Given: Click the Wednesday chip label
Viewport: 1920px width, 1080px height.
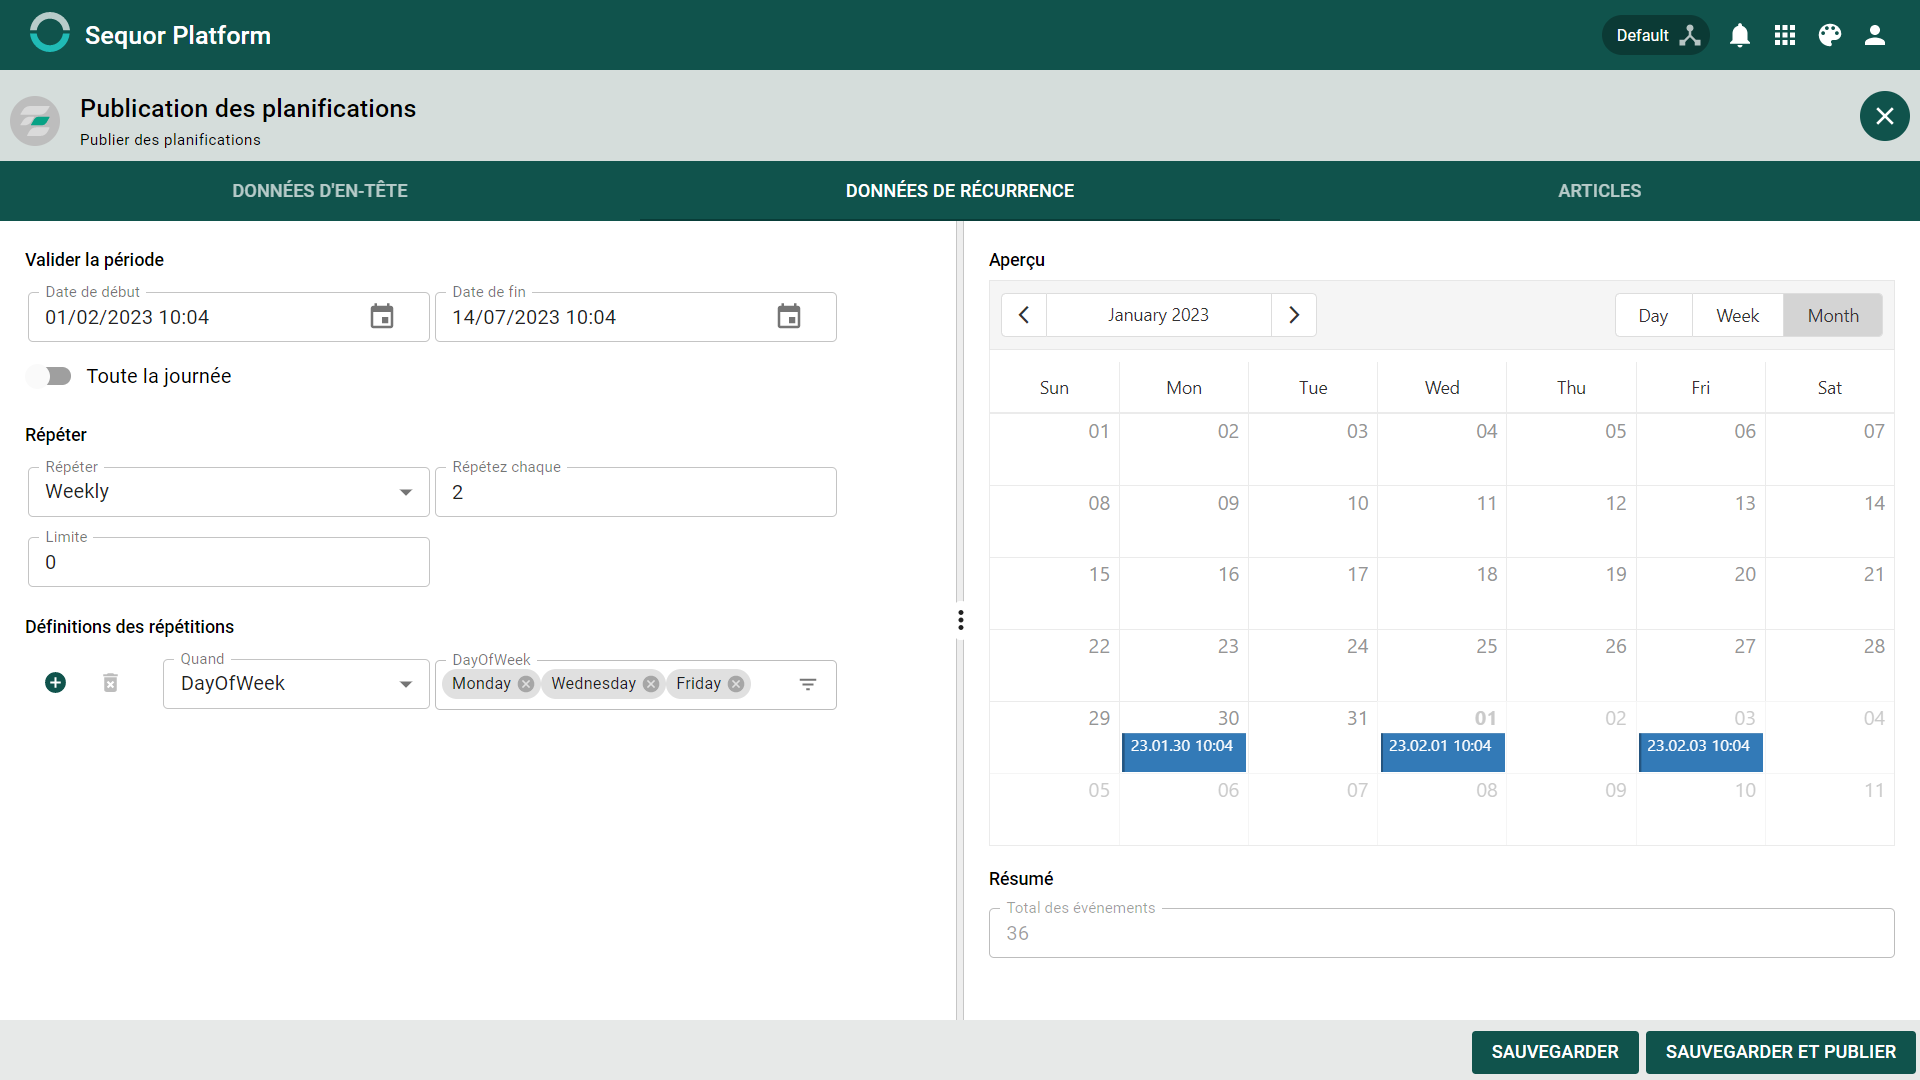Looking at the screenshot, I should coord(593,684).
